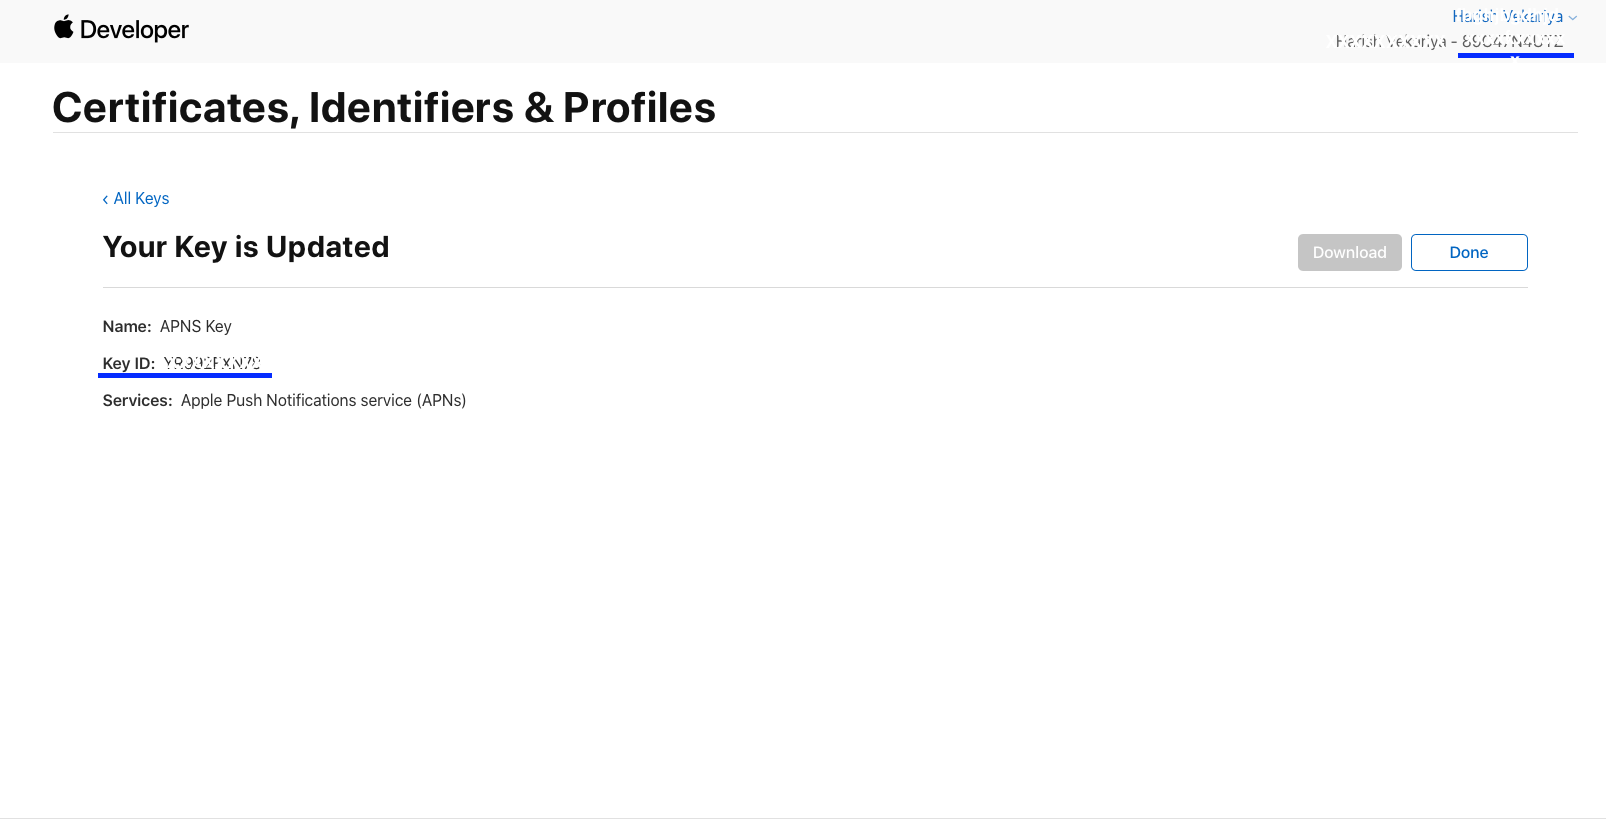
Task: Click the divider line below the key heading
Action: (815, 288)
